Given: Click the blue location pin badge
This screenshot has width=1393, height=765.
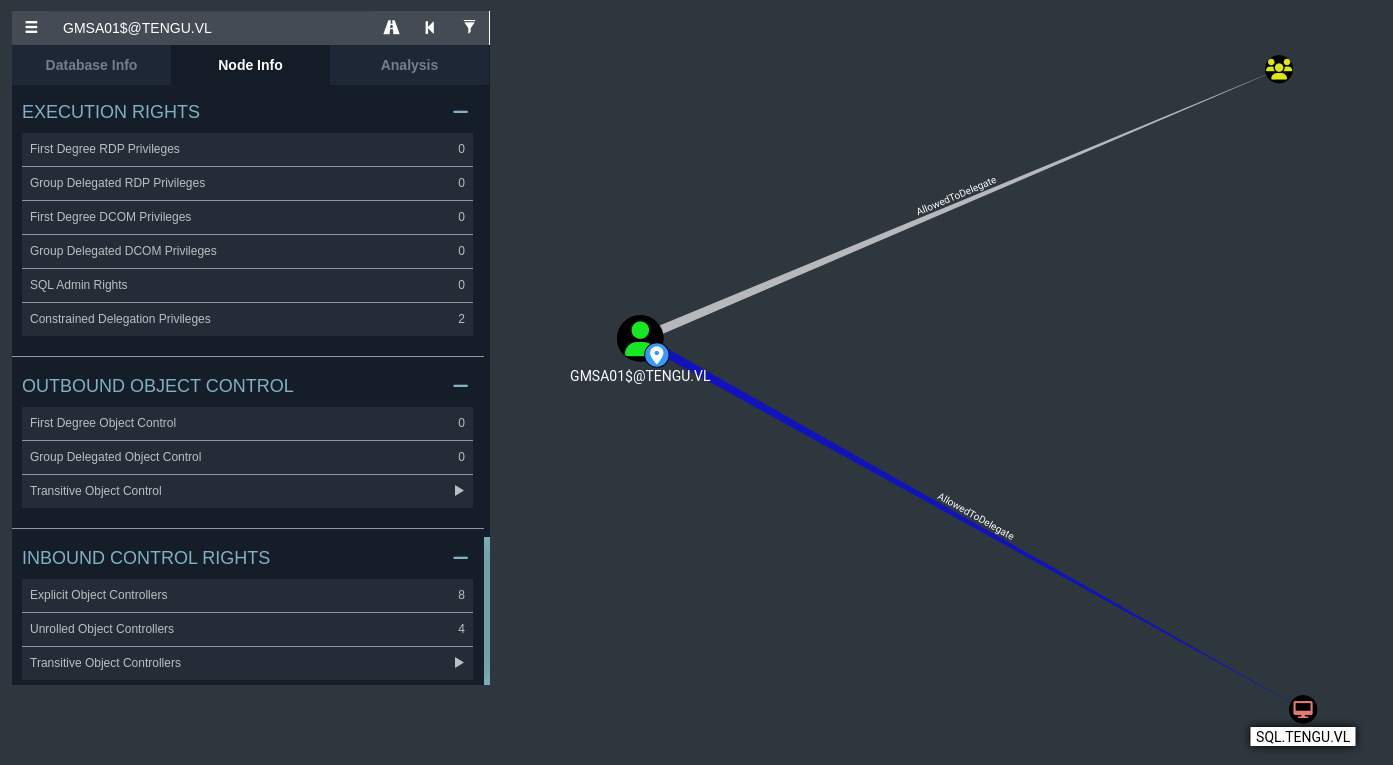Looking at the screenshot, I should [657, 355].
